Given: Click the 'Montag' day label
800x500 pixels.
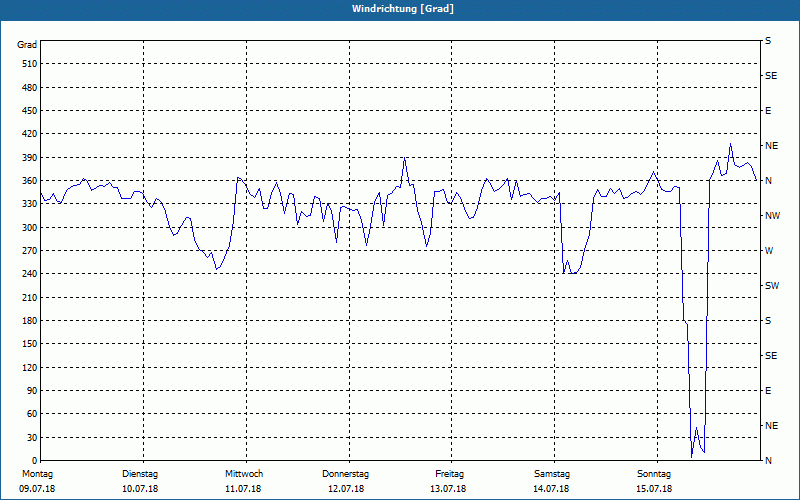Looking at the screenshot, I should [x=37, y=474].
